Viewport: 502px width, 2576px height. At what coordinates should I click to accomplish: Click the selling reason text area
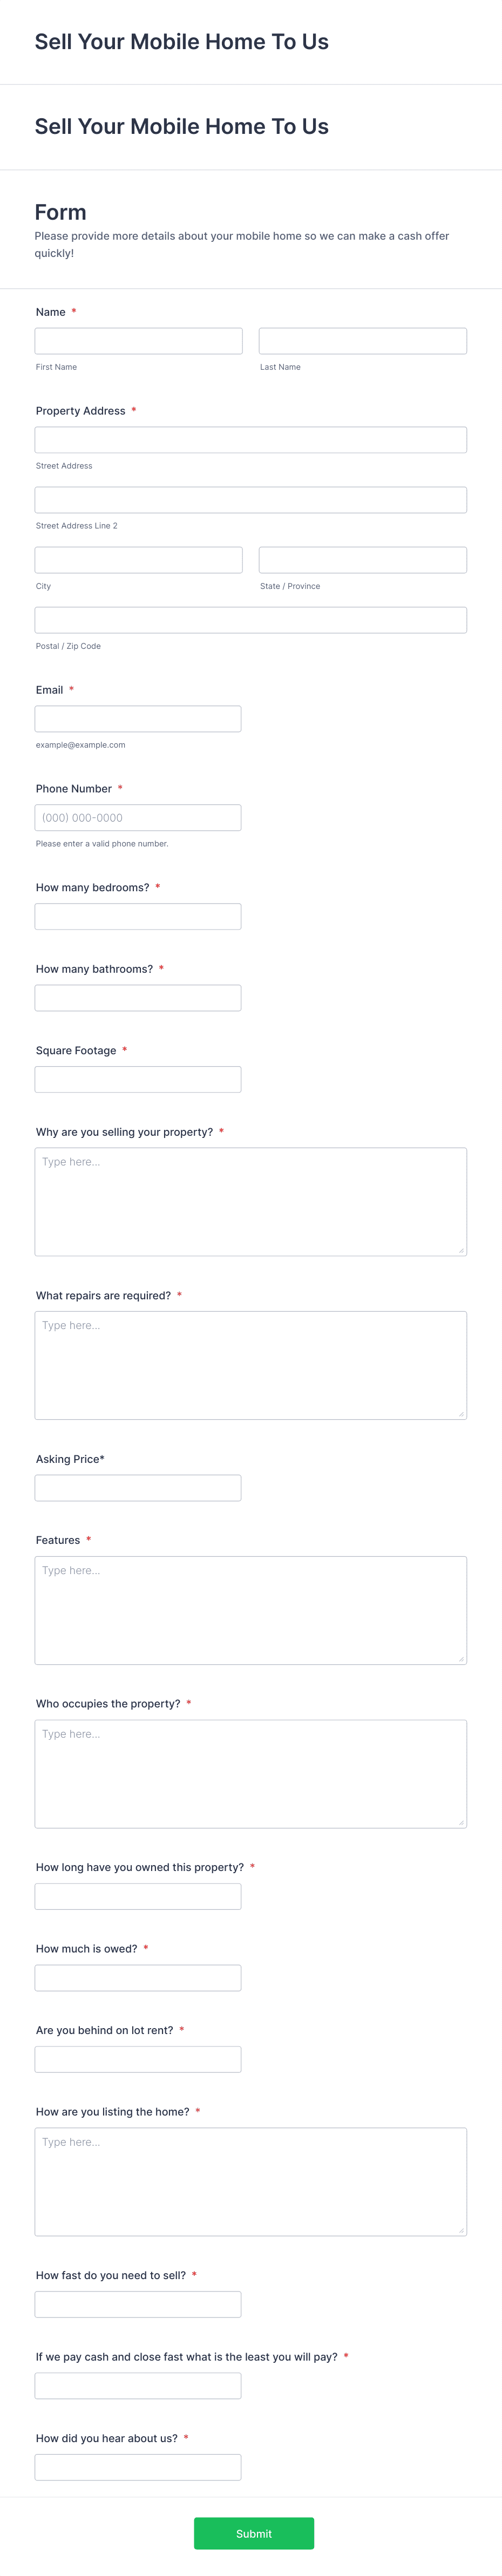(x=251, y=1202)
